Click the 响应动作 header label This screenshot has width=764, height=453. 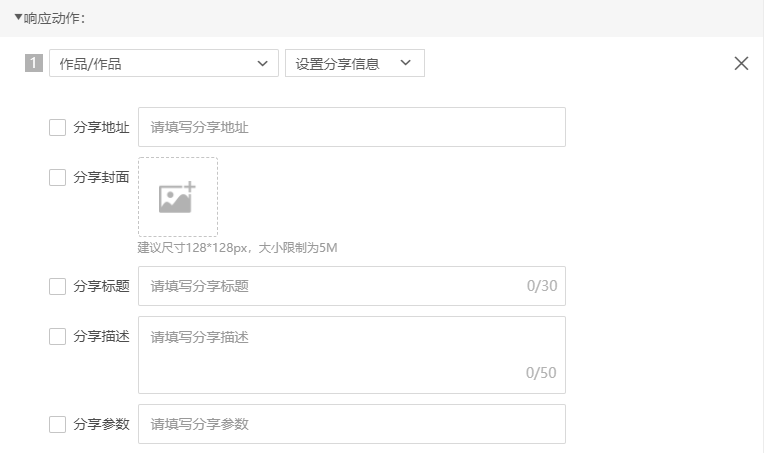coord(54,19)
